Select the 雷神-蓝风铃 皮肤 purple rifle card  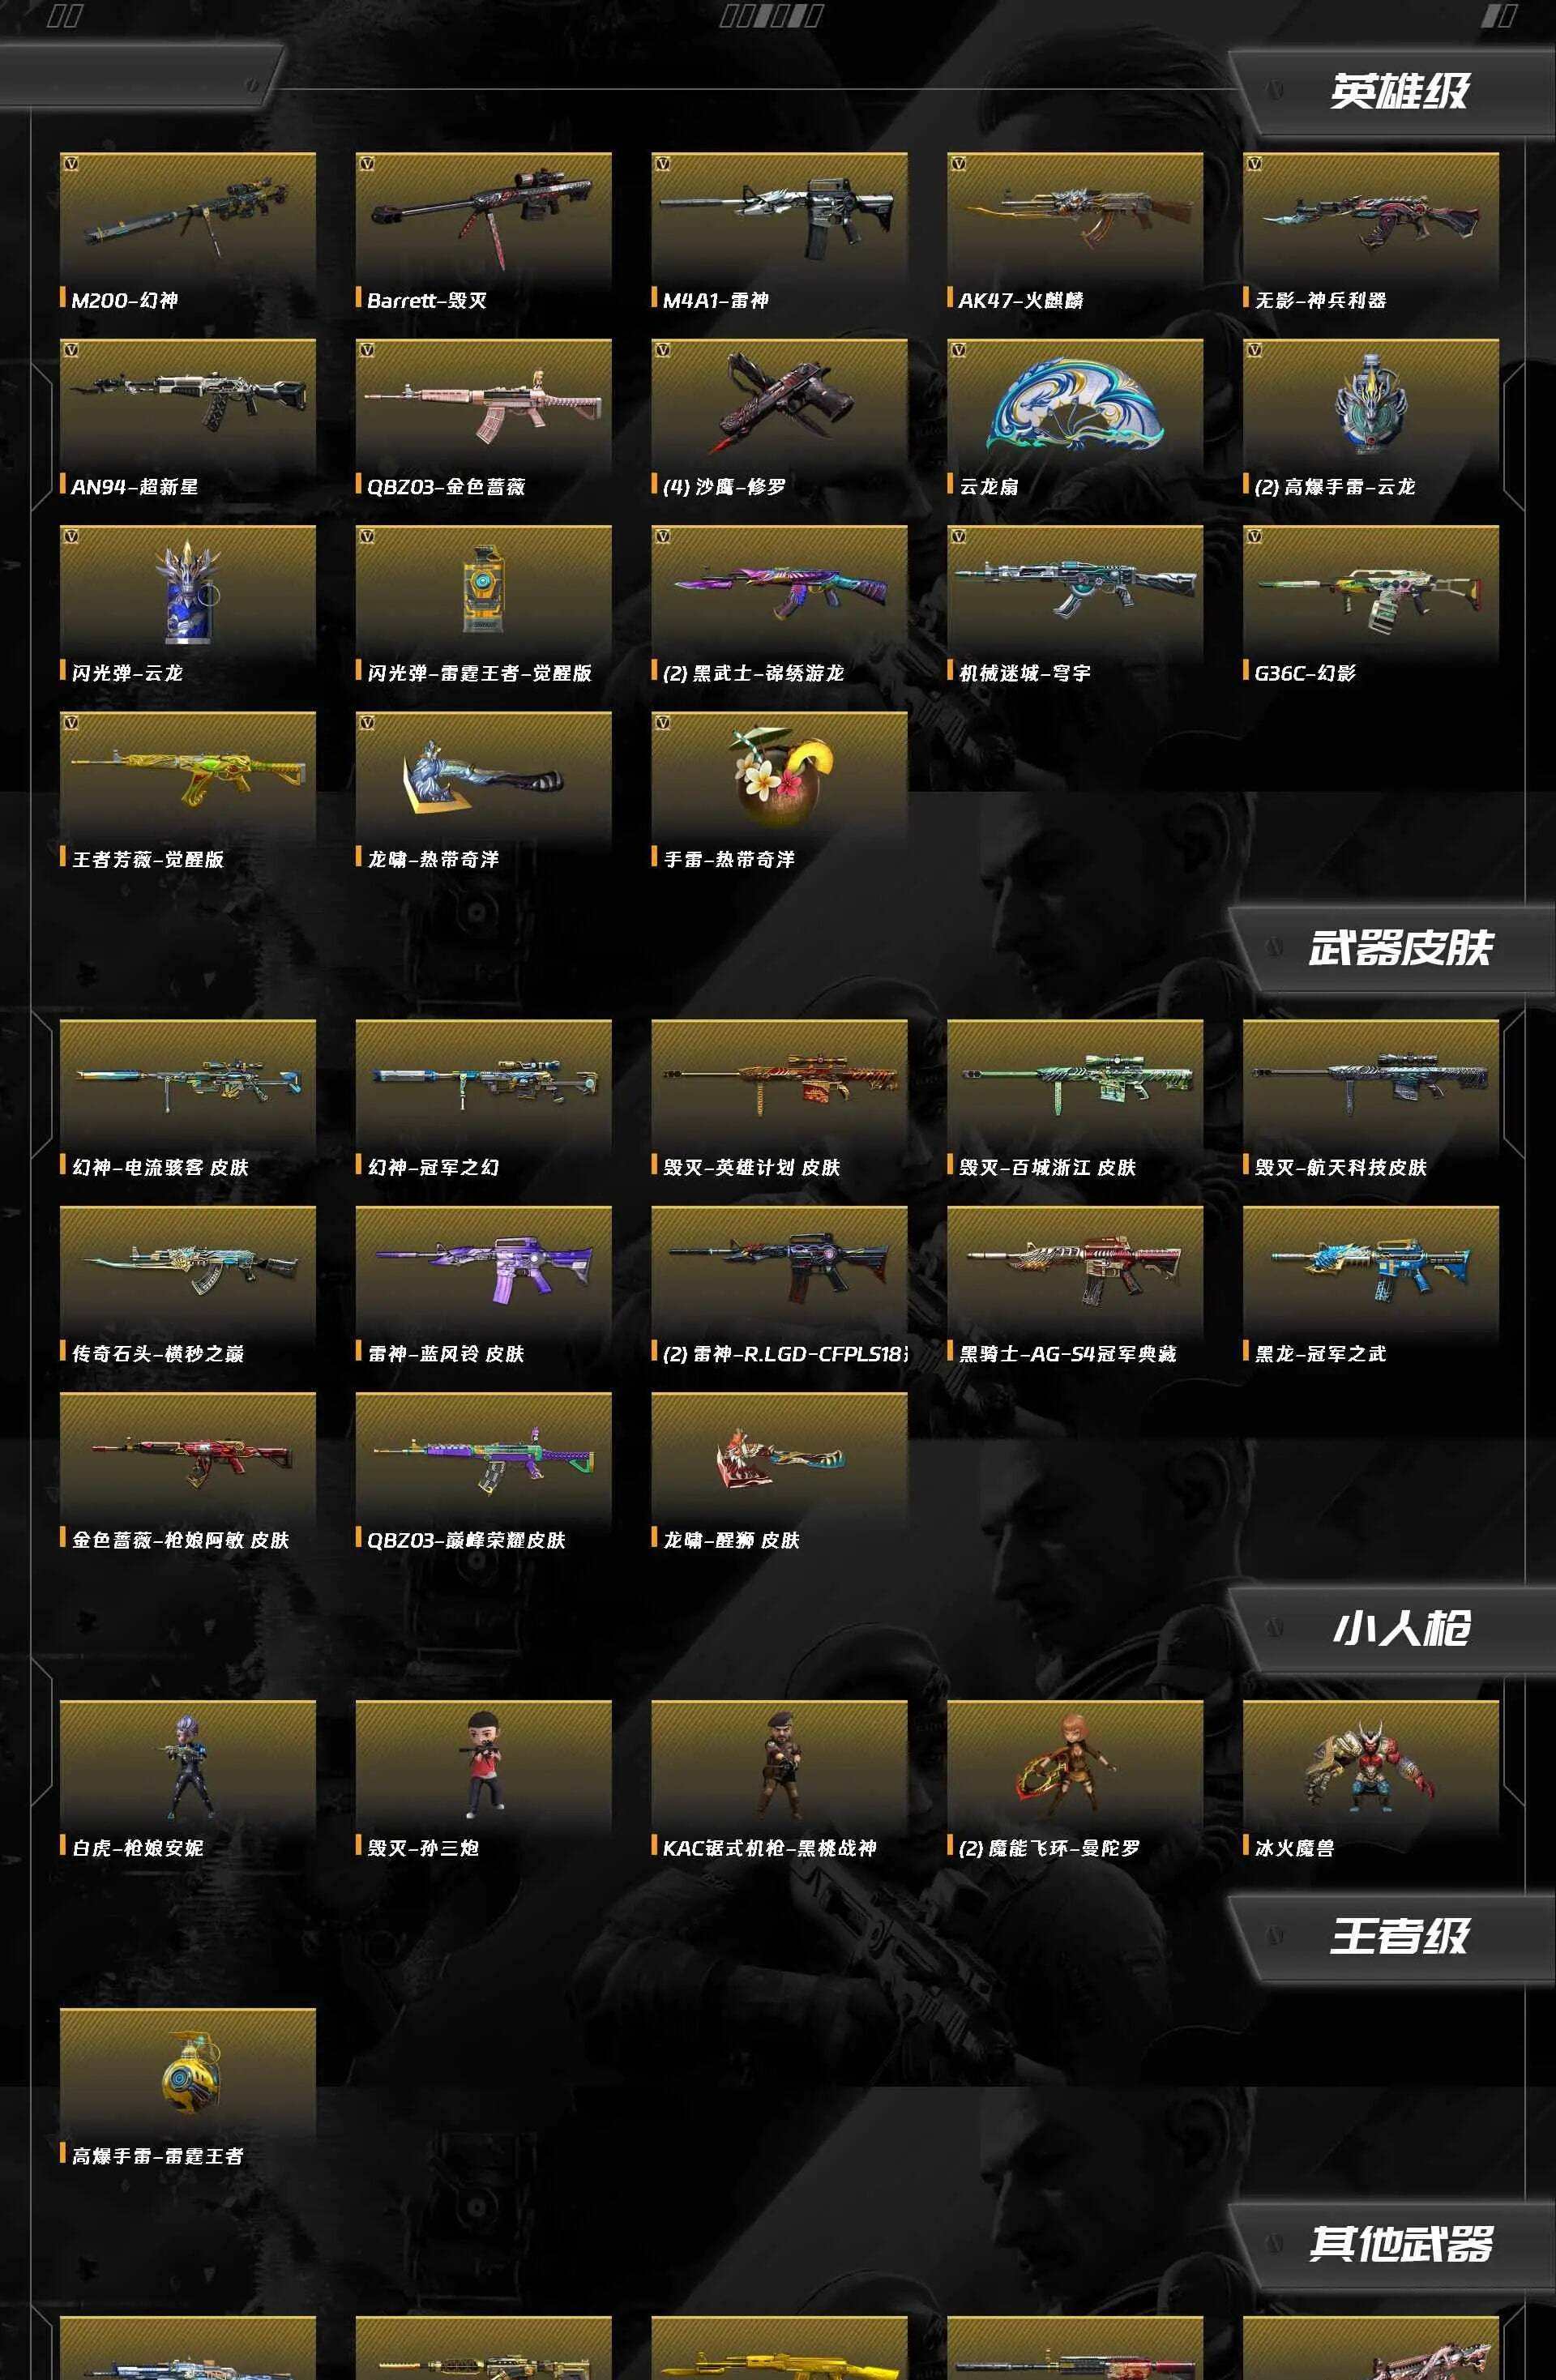(x=483, y=1285)
